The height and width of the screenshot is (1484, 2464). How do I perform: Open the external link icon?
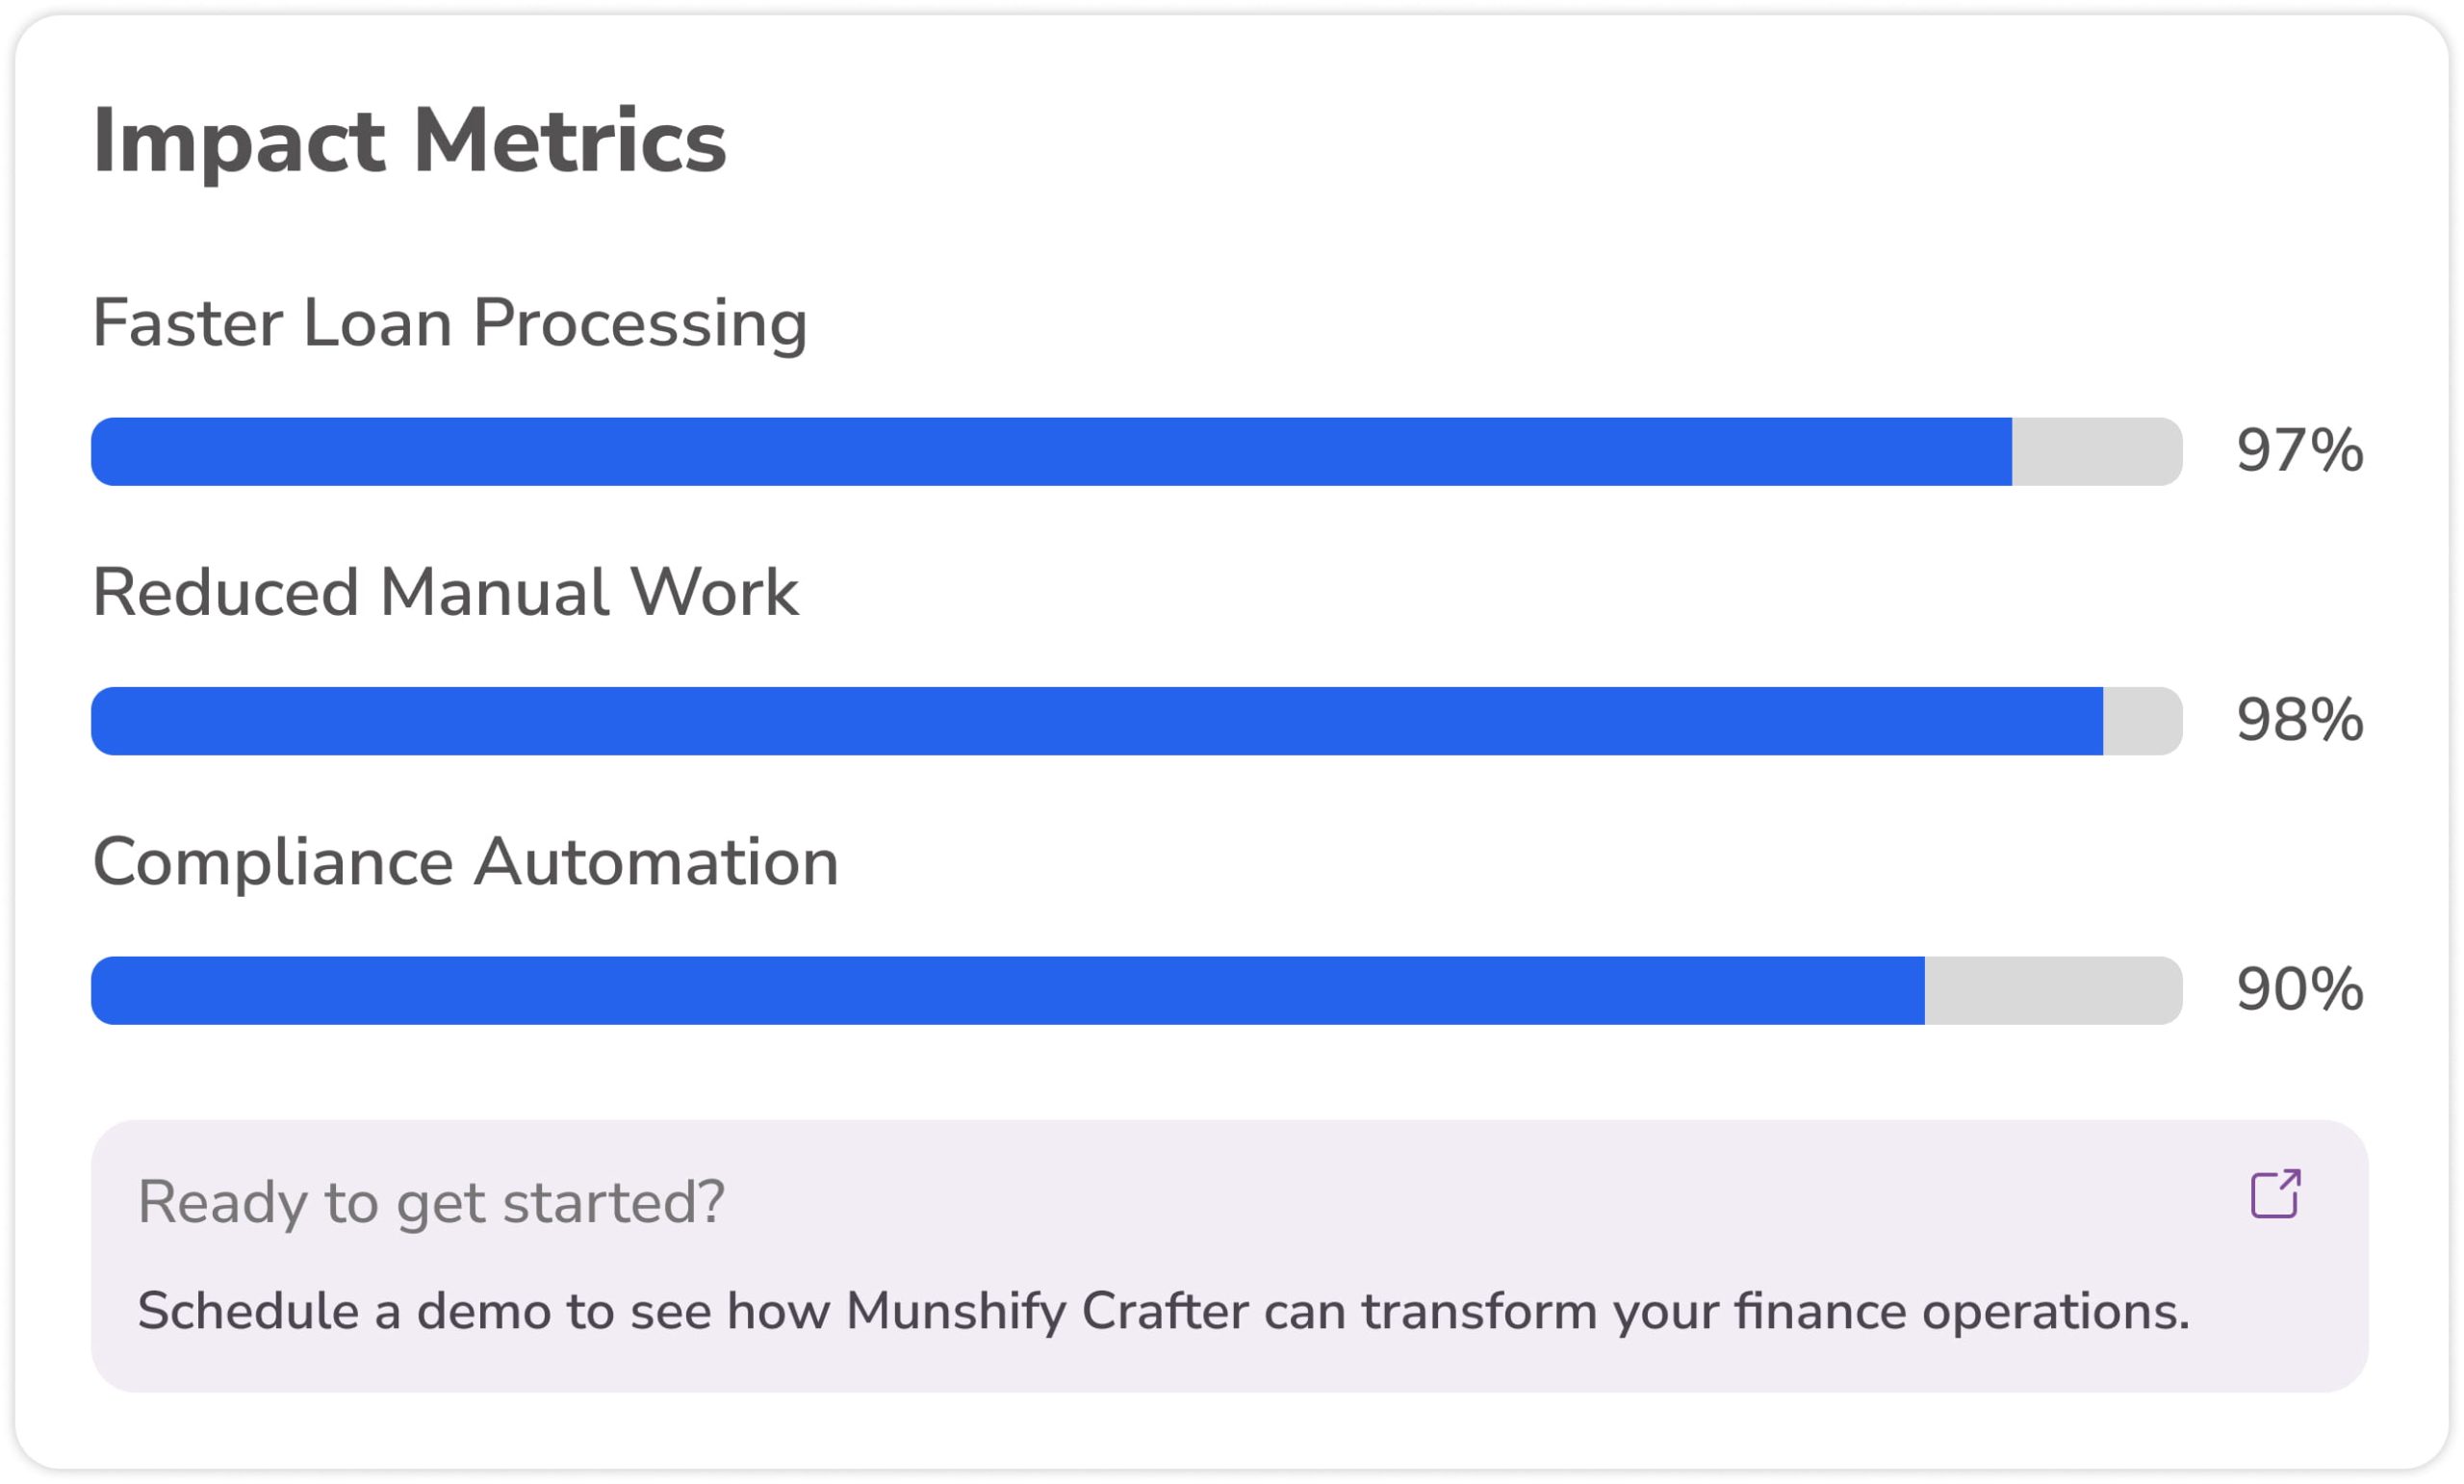click(x=2275, y=1194)
